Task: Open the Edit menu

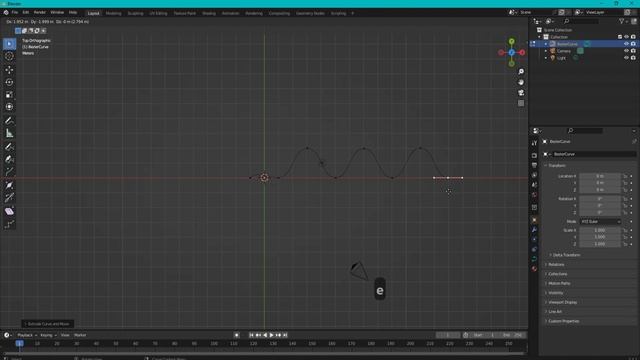Action: (x=26, y=13)
